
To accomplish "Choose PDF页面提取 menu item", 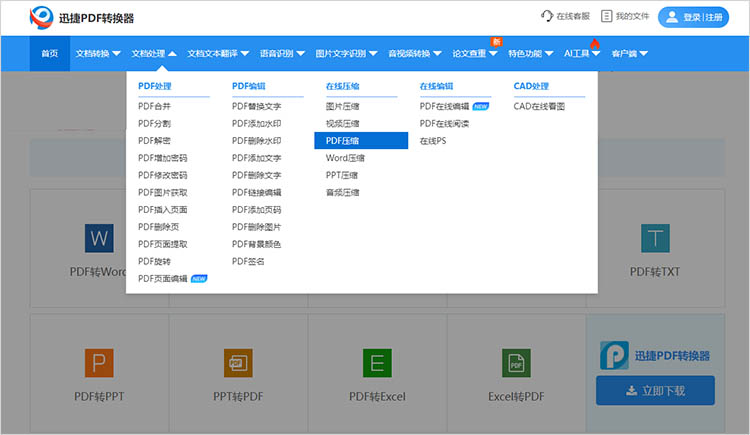I will [163, 244].
